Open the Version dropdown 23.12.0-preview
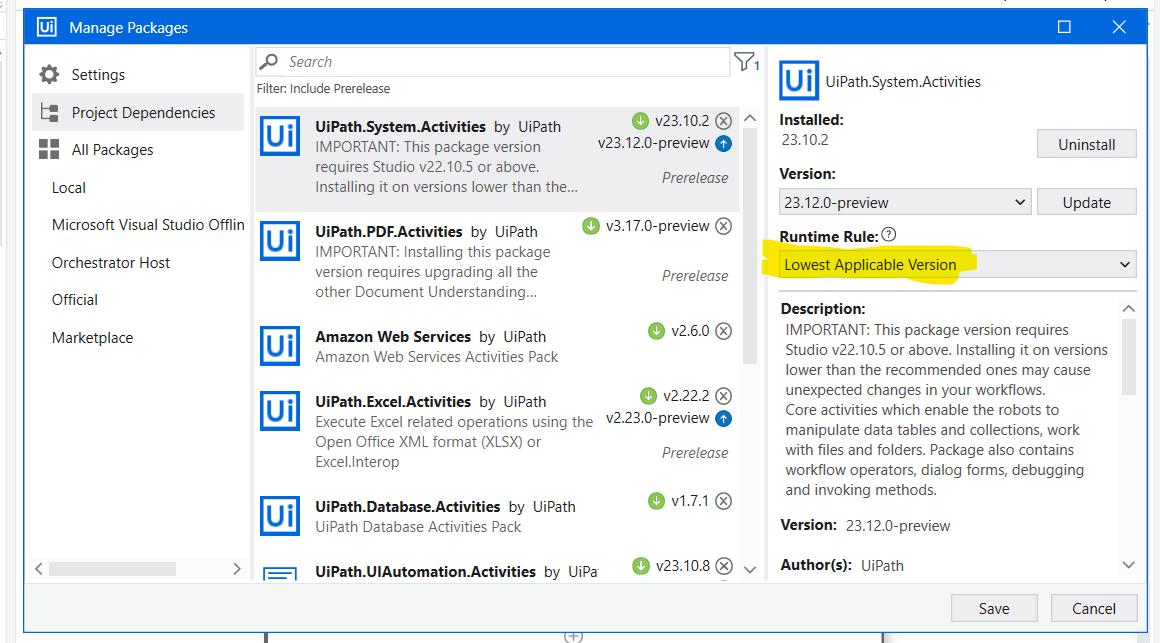Image resolution: width=1160 pixels, height=643 pixels. point(905,202)
